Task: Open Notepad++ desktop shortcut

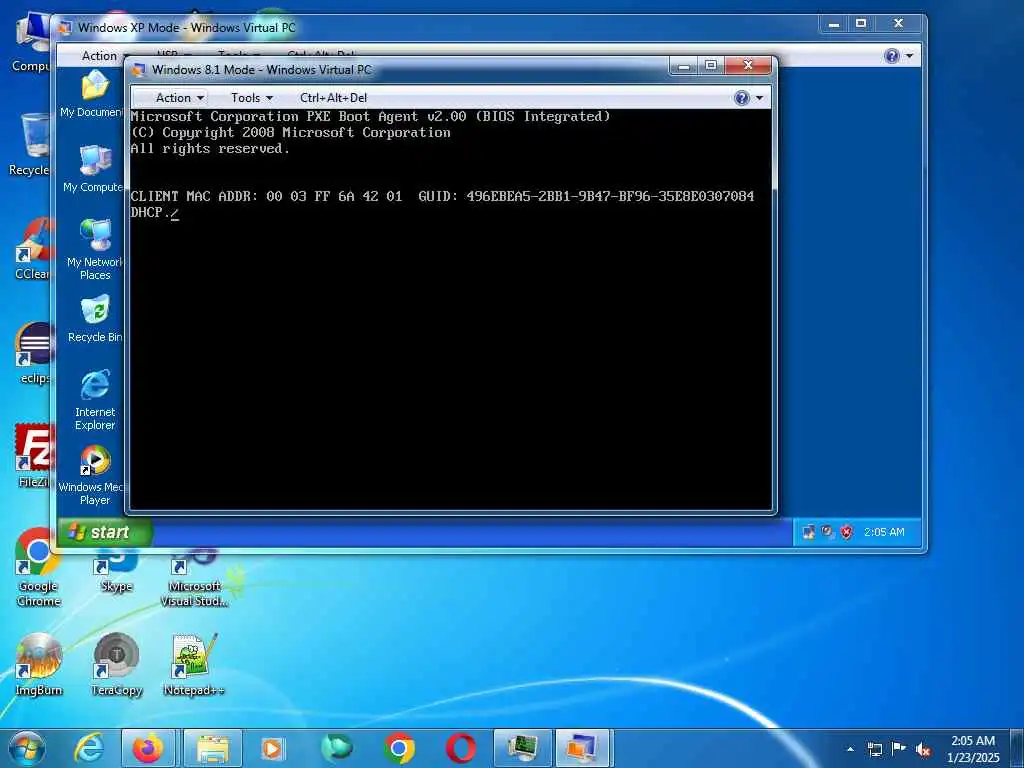Action: click(194, 664)
